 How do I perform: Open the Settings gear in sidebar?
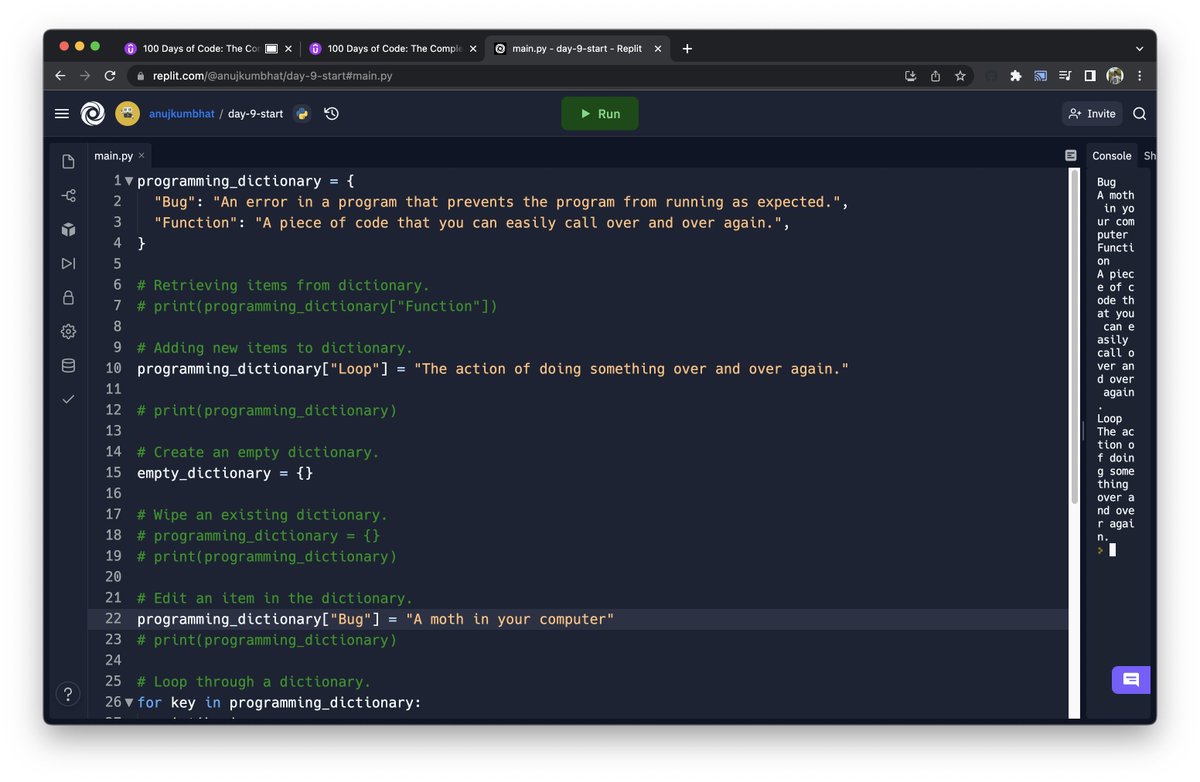coord(68,331)
